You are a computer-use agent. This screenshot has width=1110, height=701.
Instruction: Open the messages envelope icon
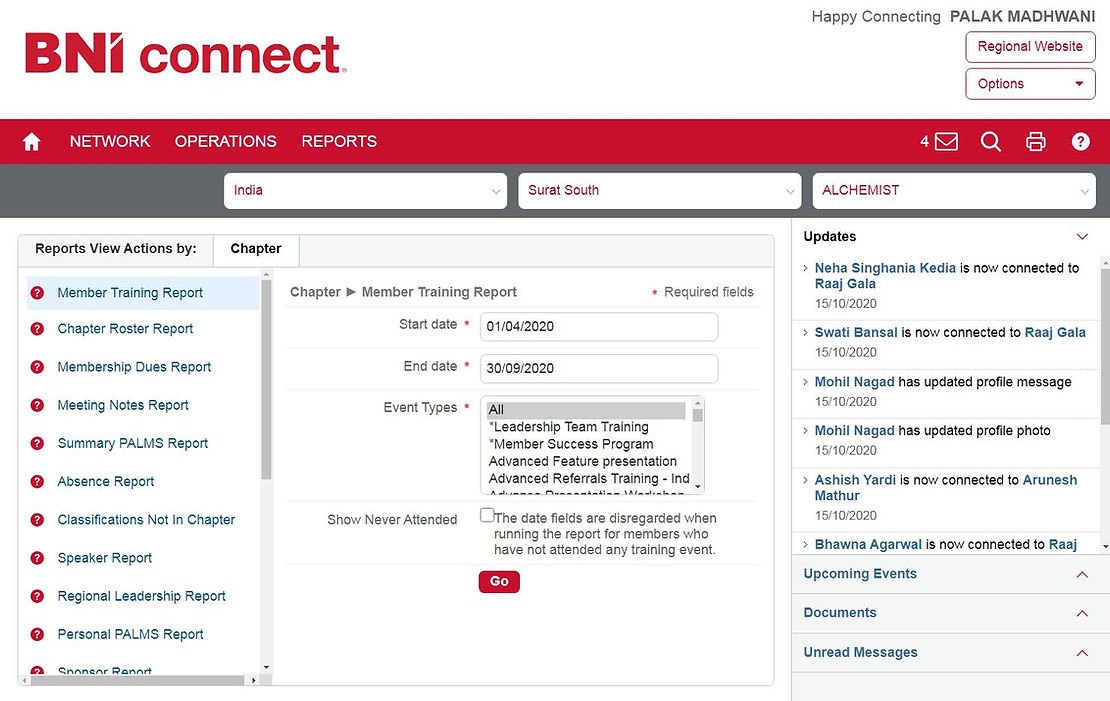945,142
